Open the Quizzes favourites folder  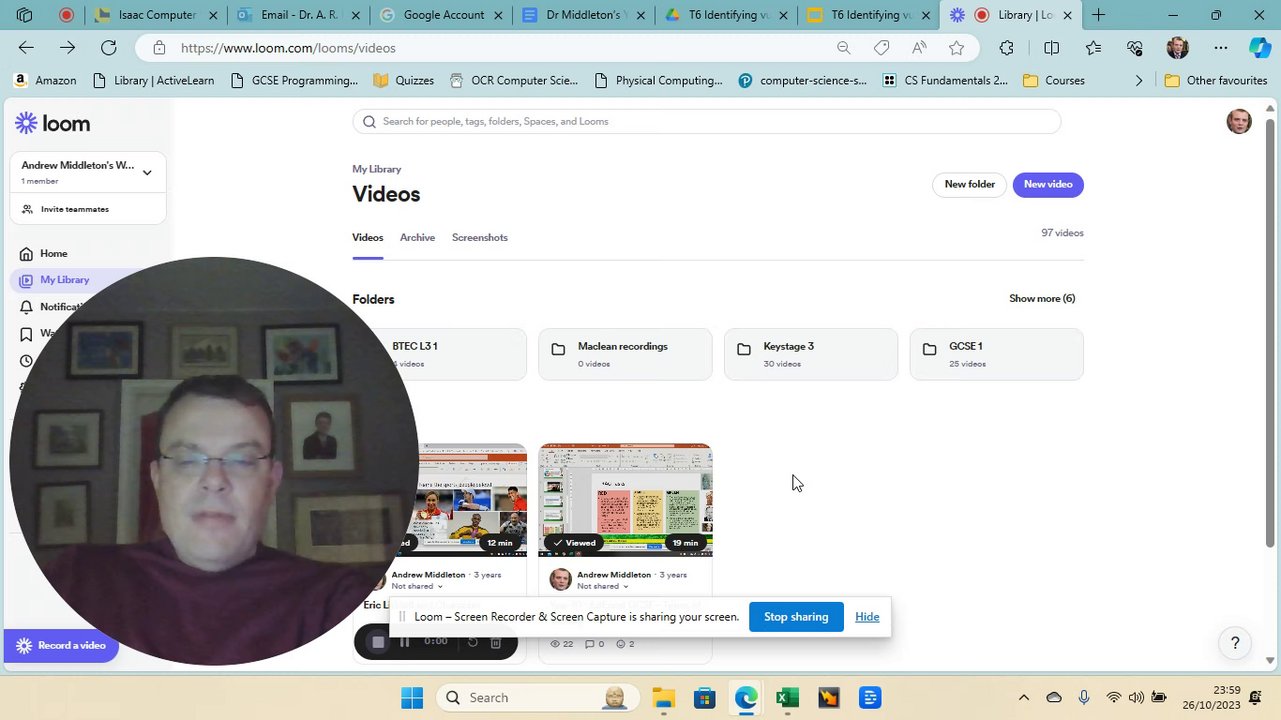click(x=403, y=81)
